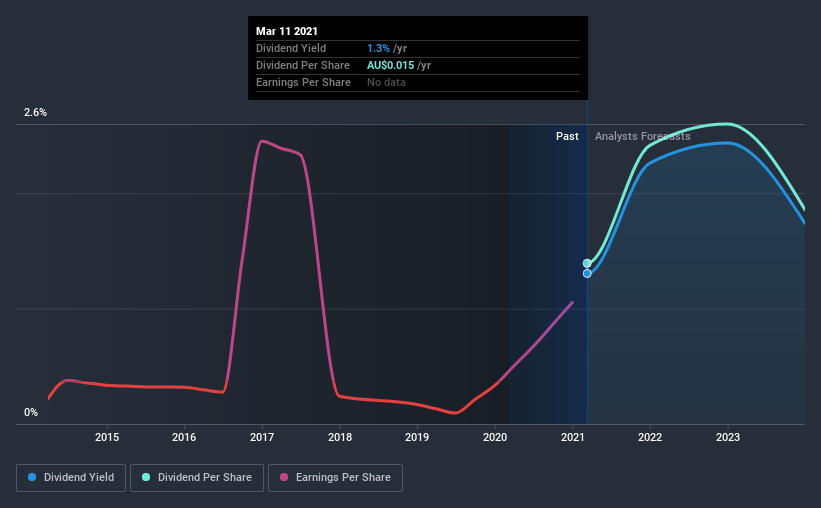Click the 1.3% dividend yield value in tooltip

[378, 48]
